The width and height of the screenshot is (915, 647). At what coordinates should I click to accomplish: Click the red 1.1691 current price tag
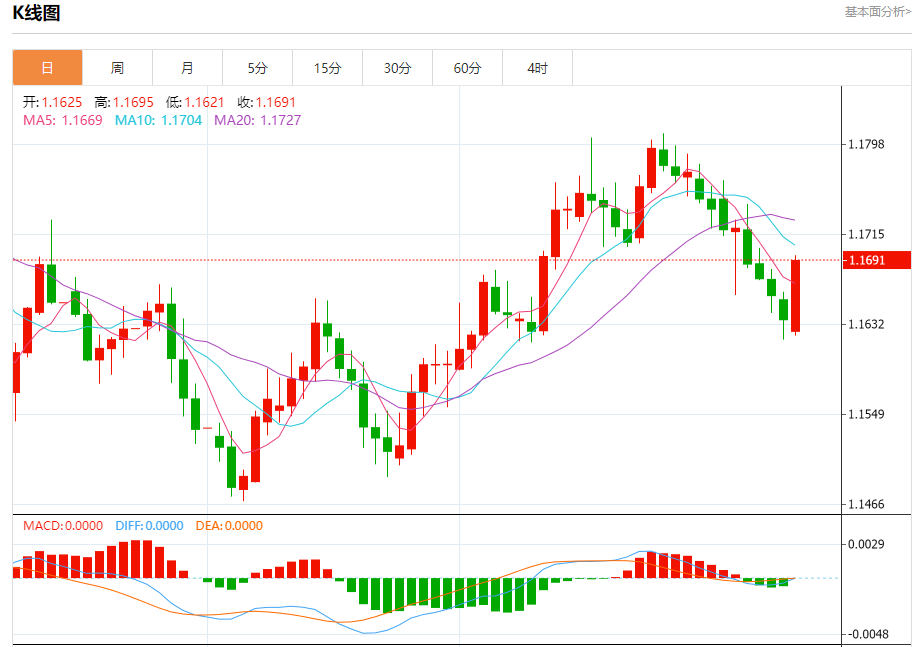(877, 260)
